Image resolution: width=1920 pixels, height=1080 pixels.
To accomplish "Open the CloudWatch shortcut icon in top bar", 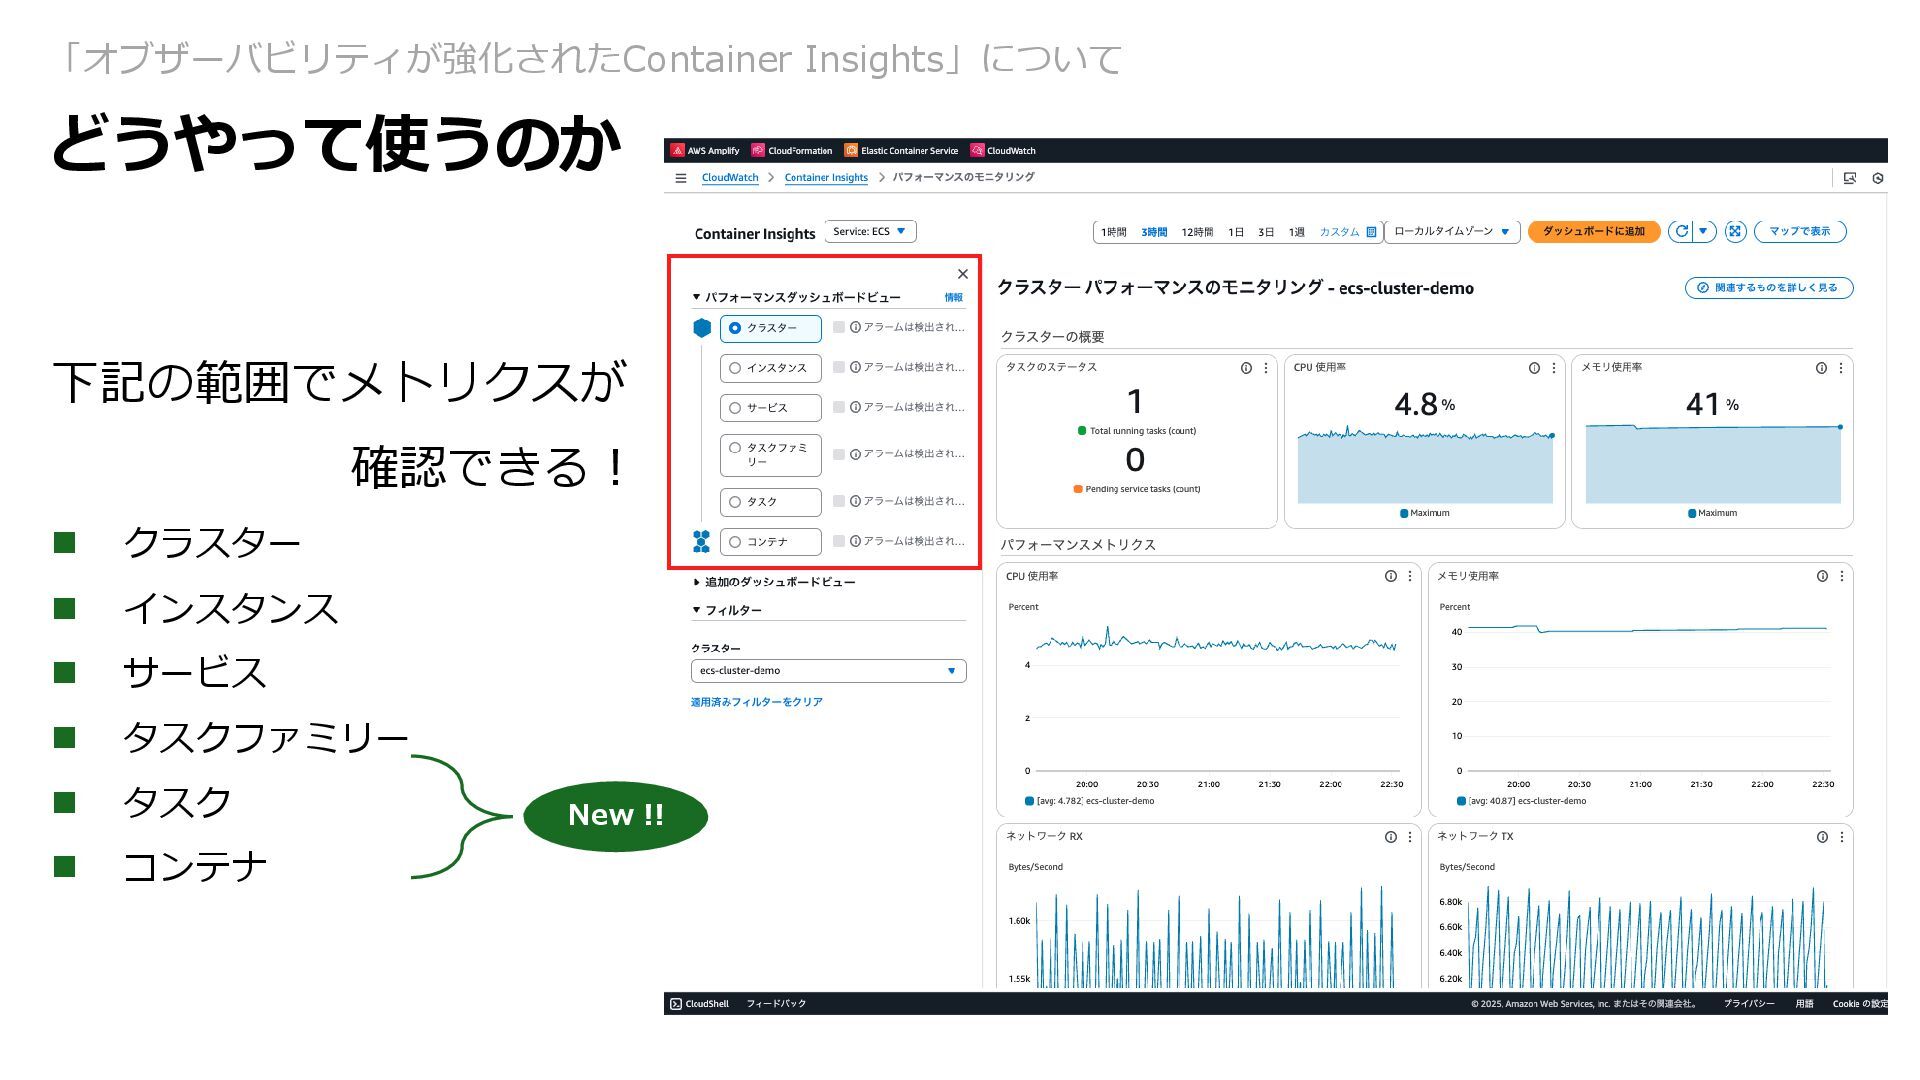I will (x=977, y=151).
